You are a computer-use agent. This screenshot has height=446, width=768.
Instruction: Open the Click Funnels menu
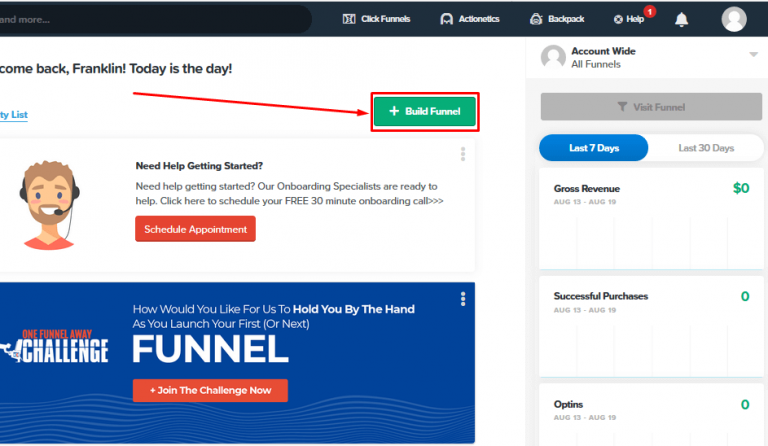pos(376,19)
